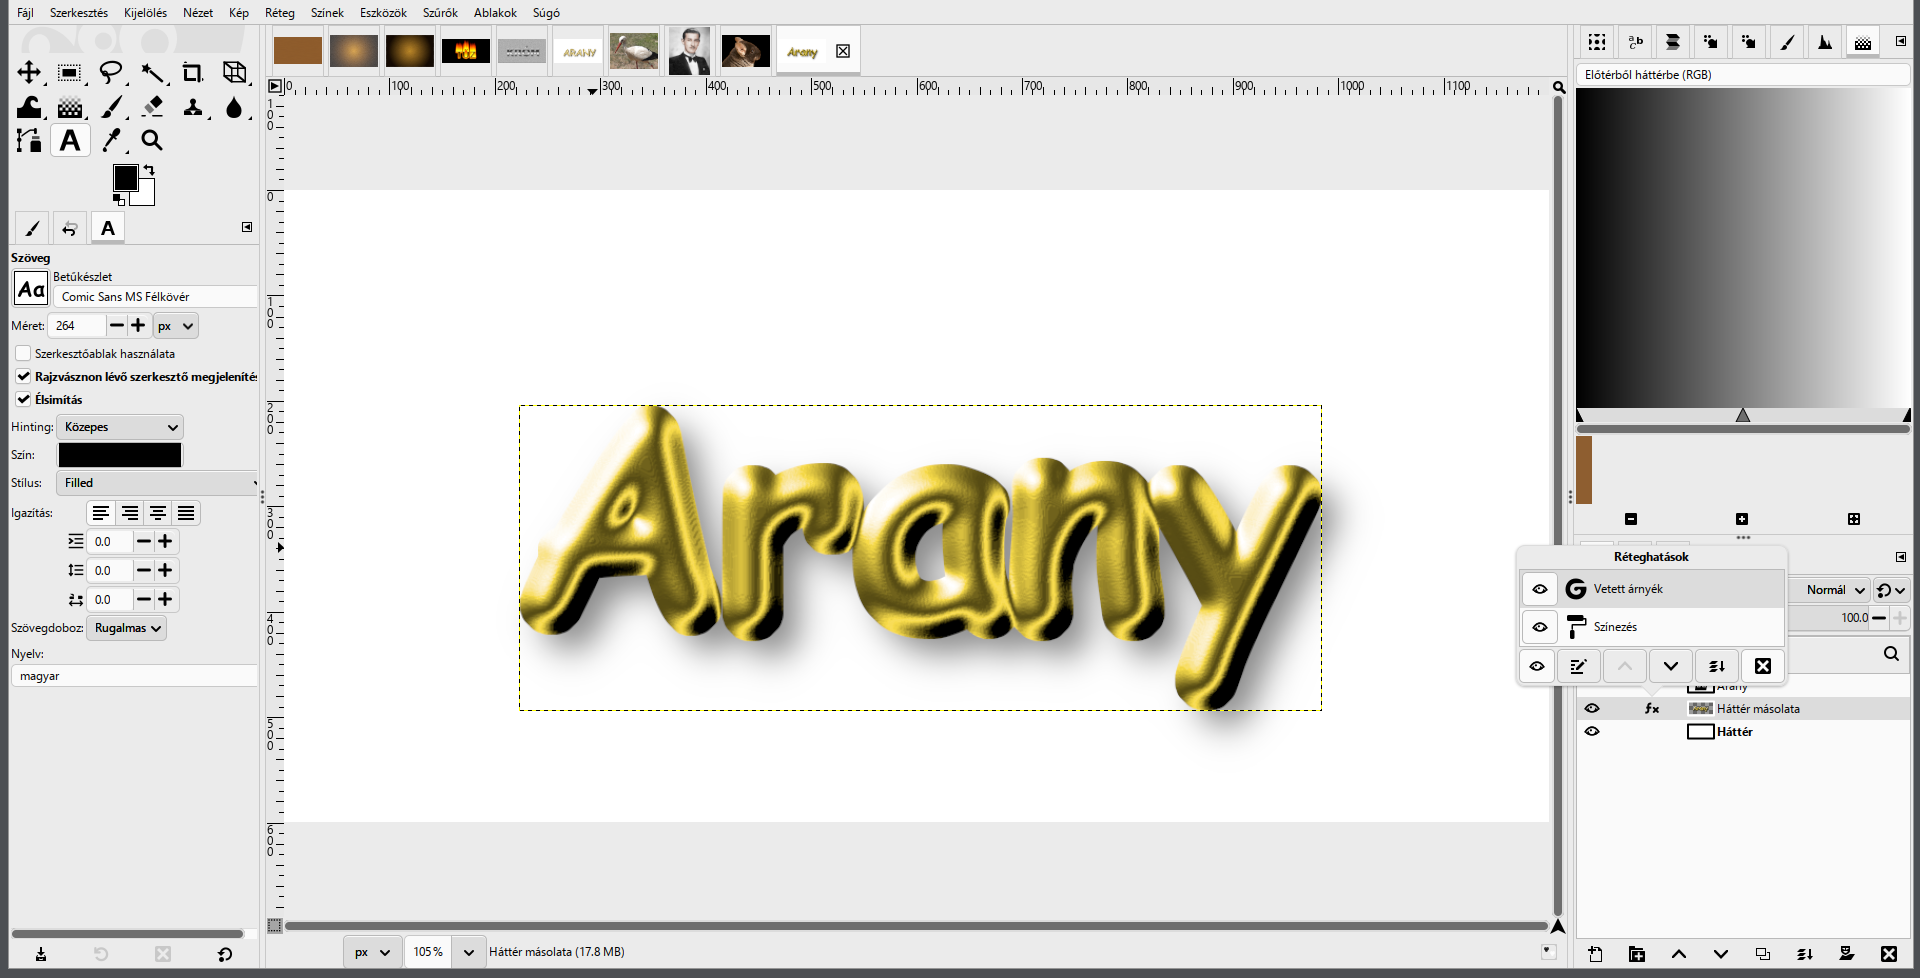Open the Szövegdoboz Rugalmas dropdown

point(127,628)
